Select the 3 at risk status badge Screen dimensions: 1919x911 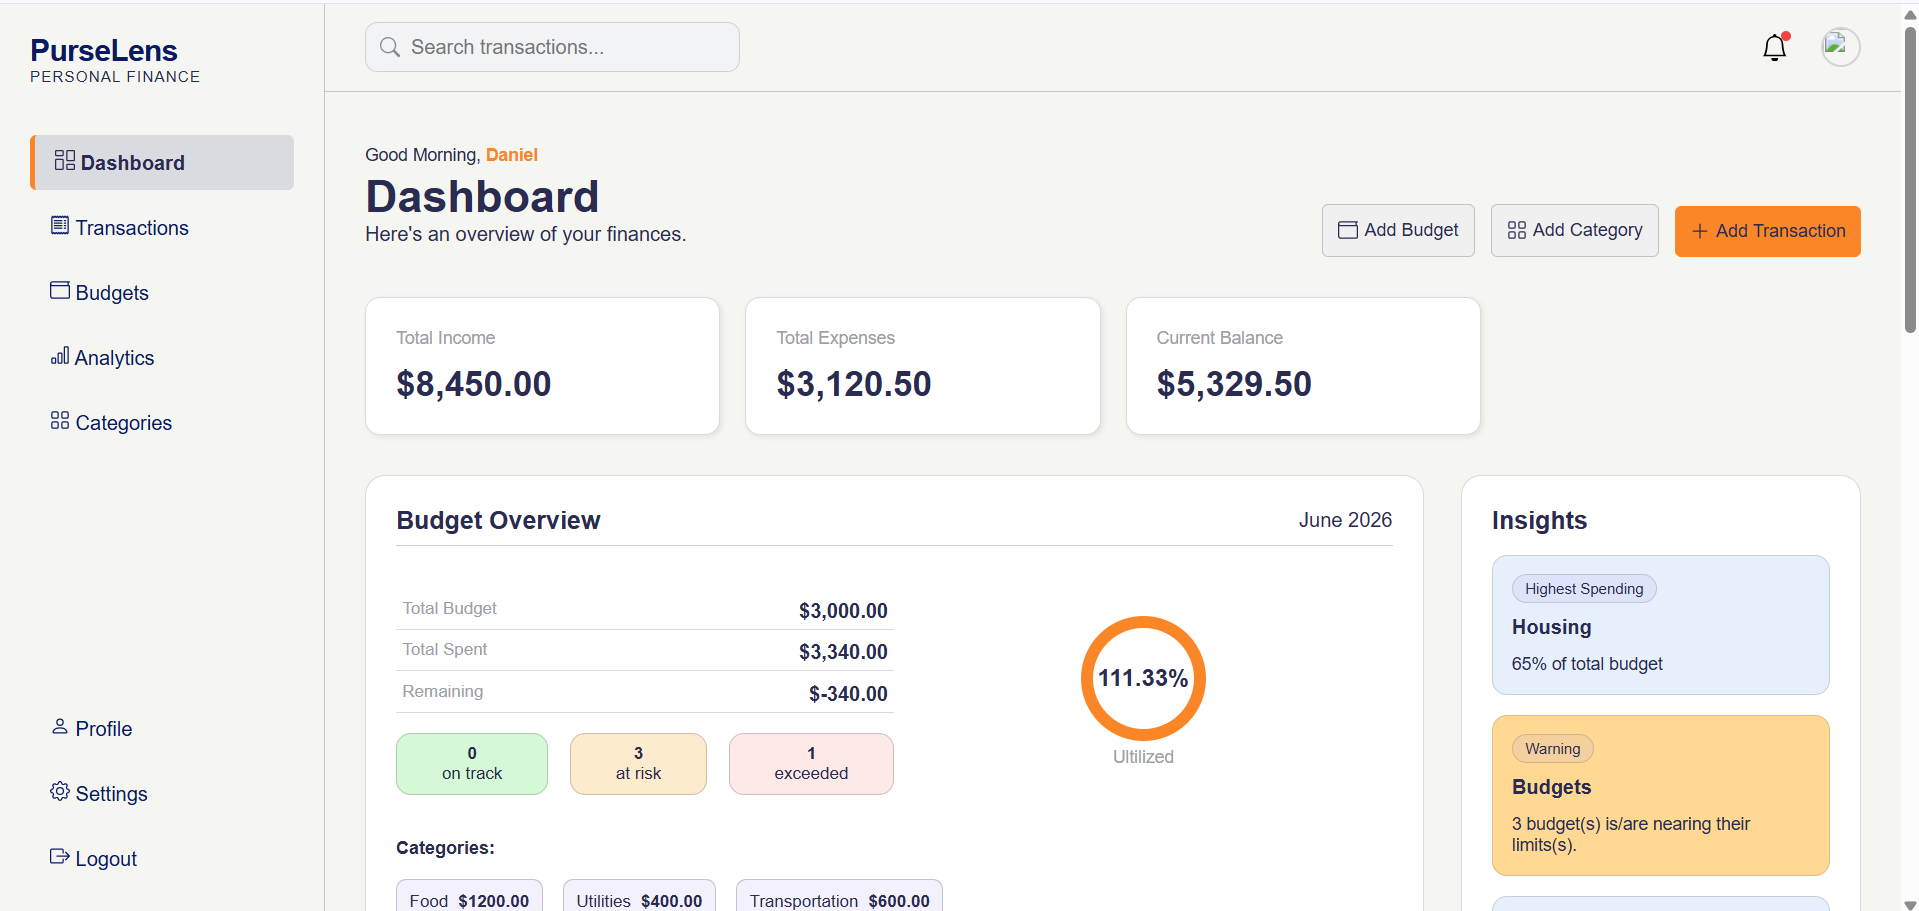pyautogui.click(x=638, y=764)
